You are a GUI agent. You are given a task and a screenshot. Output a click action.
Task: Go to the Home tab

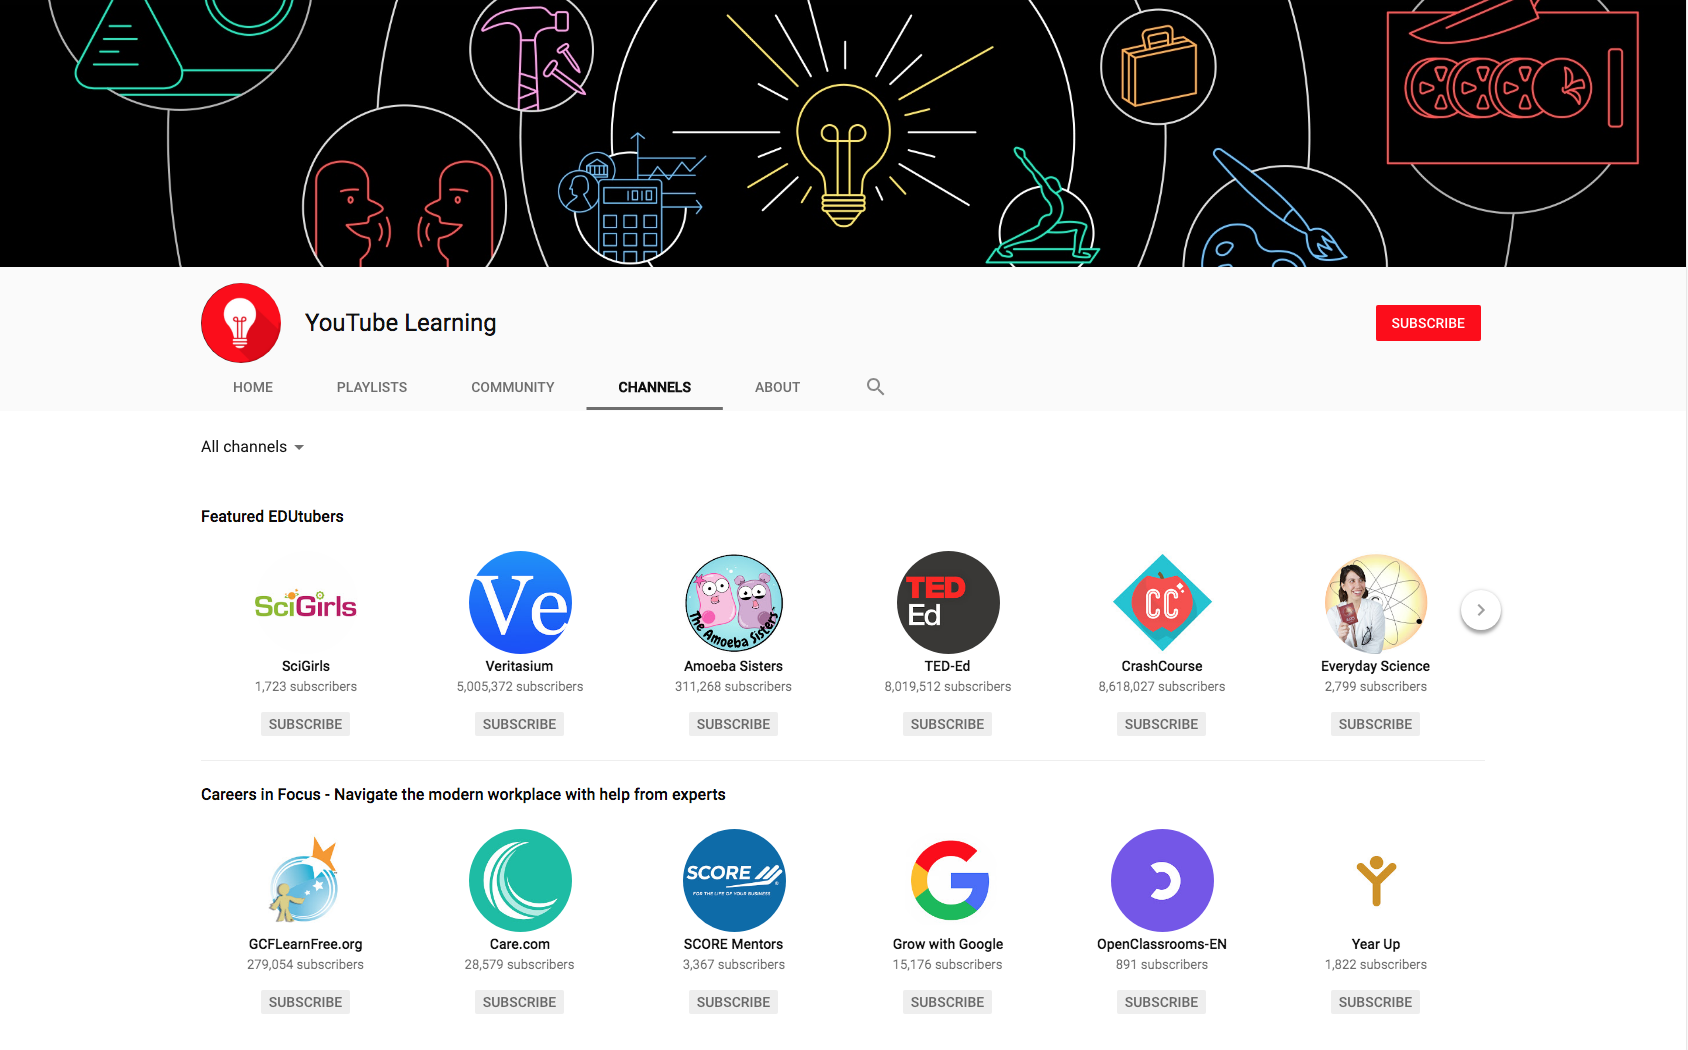point(253,387)
